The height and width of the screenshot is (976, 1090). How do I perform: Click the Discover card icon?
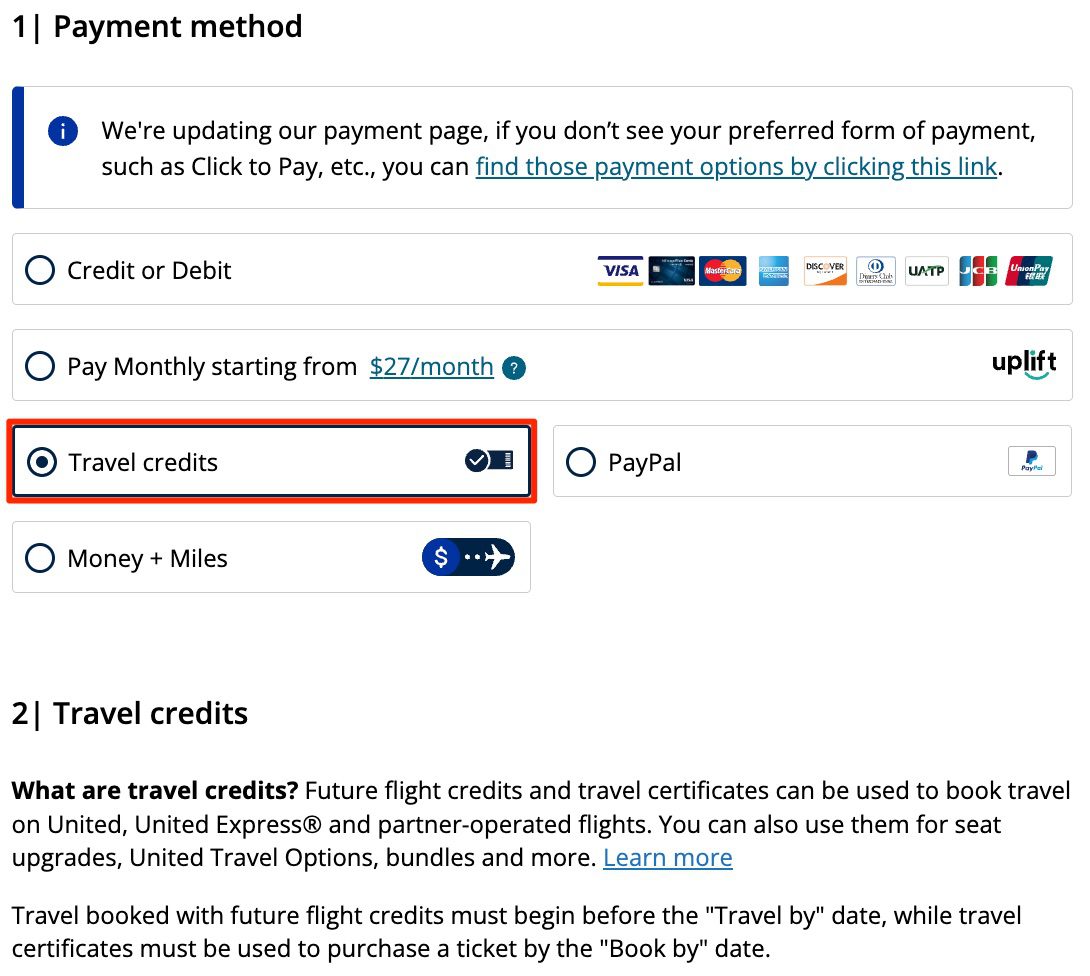coord(825,270)
